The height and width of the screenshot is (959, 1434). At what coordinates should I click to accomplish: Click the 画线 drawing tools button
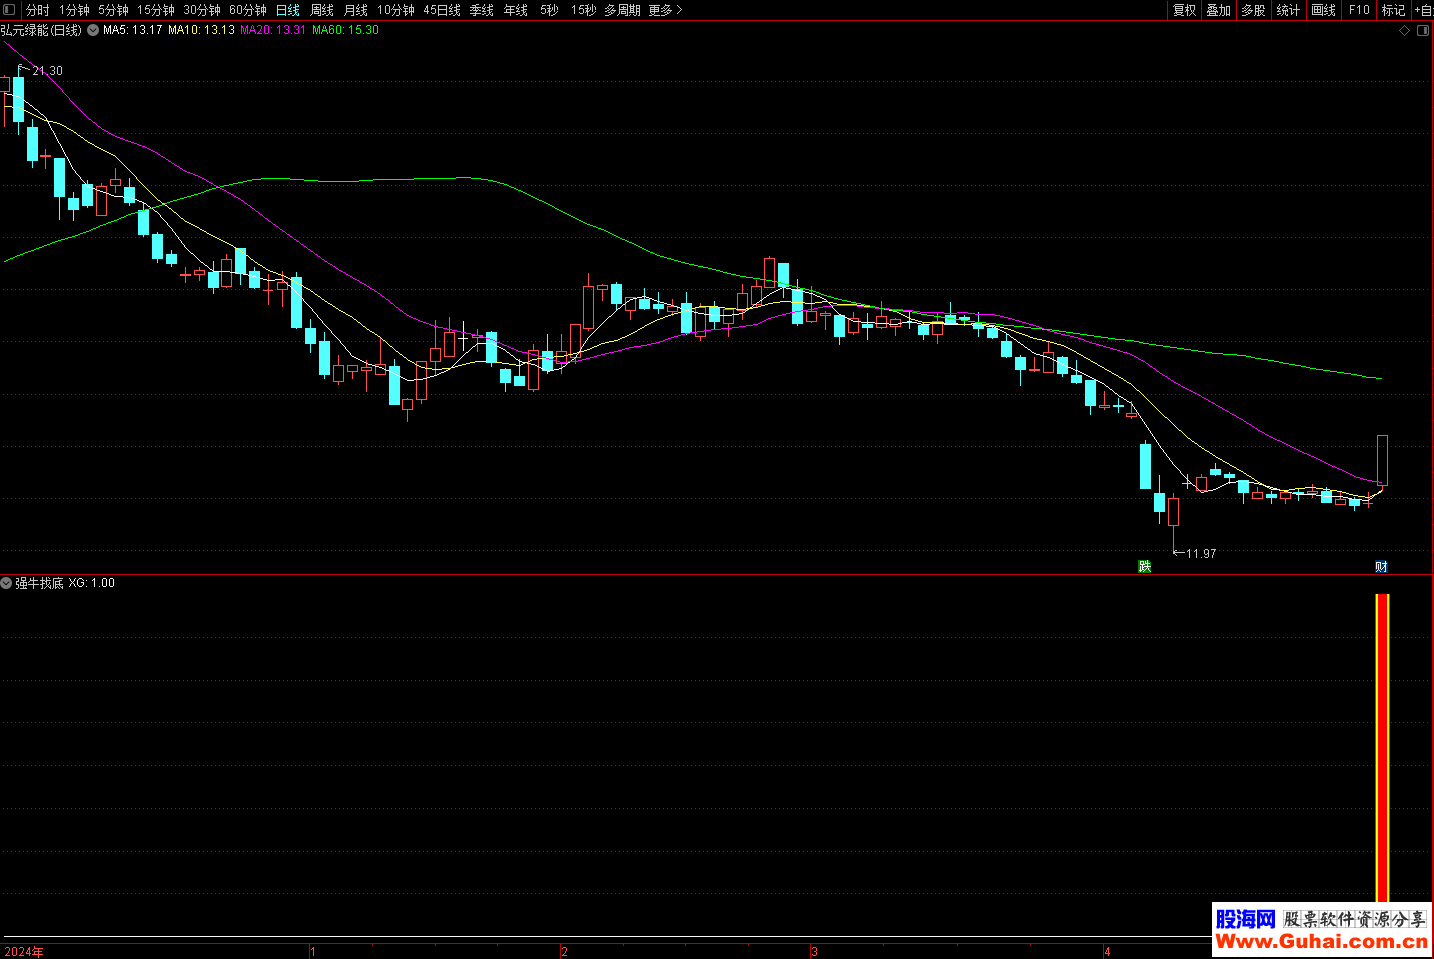click(1324, 10)
